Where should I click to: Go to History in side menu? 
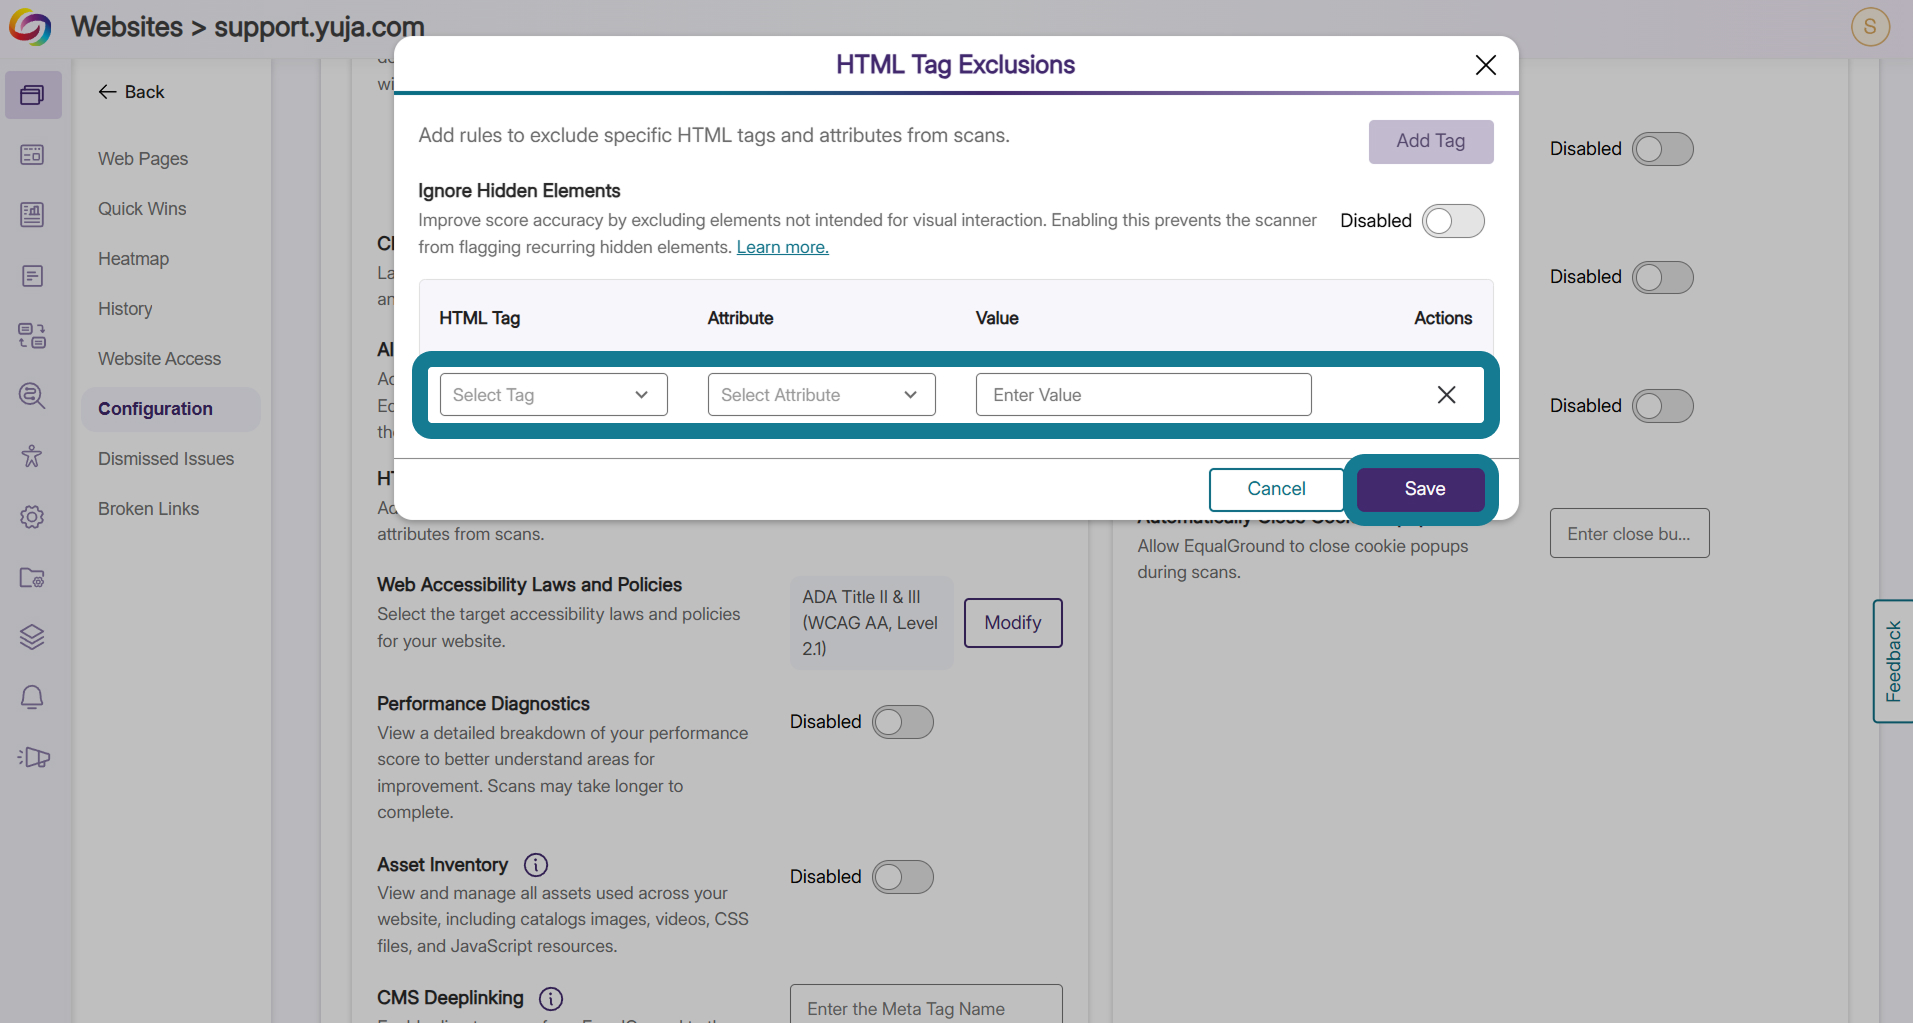pyautogui.click(x=125, y=309)
